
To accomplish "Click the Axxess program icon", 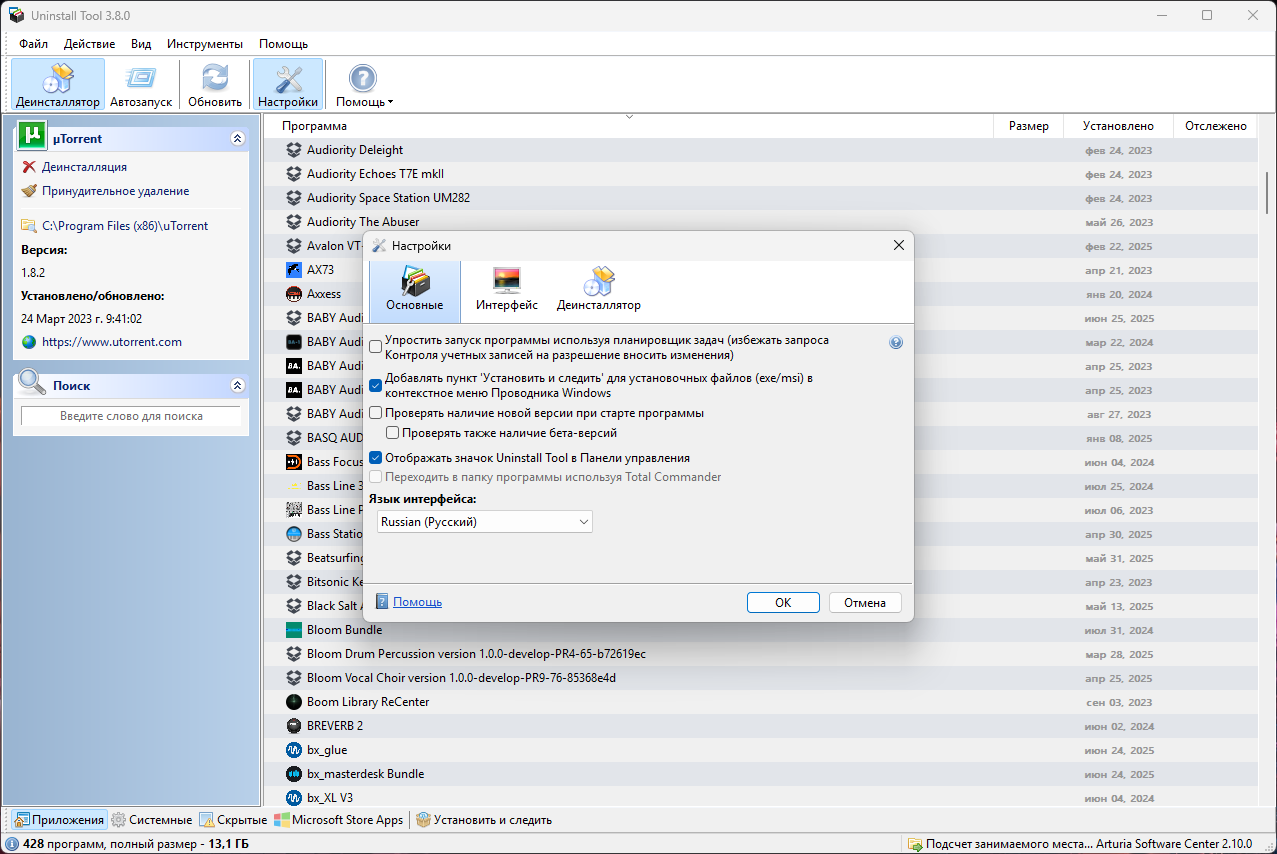I will (294, 294).
